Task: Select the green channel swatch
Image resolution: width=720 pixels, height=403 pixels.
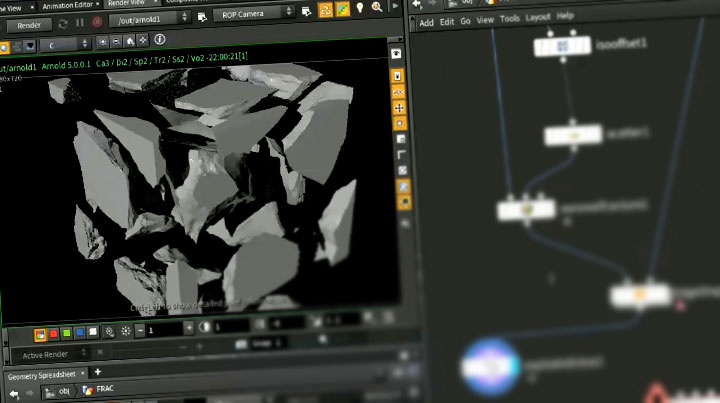Action: 67,333
